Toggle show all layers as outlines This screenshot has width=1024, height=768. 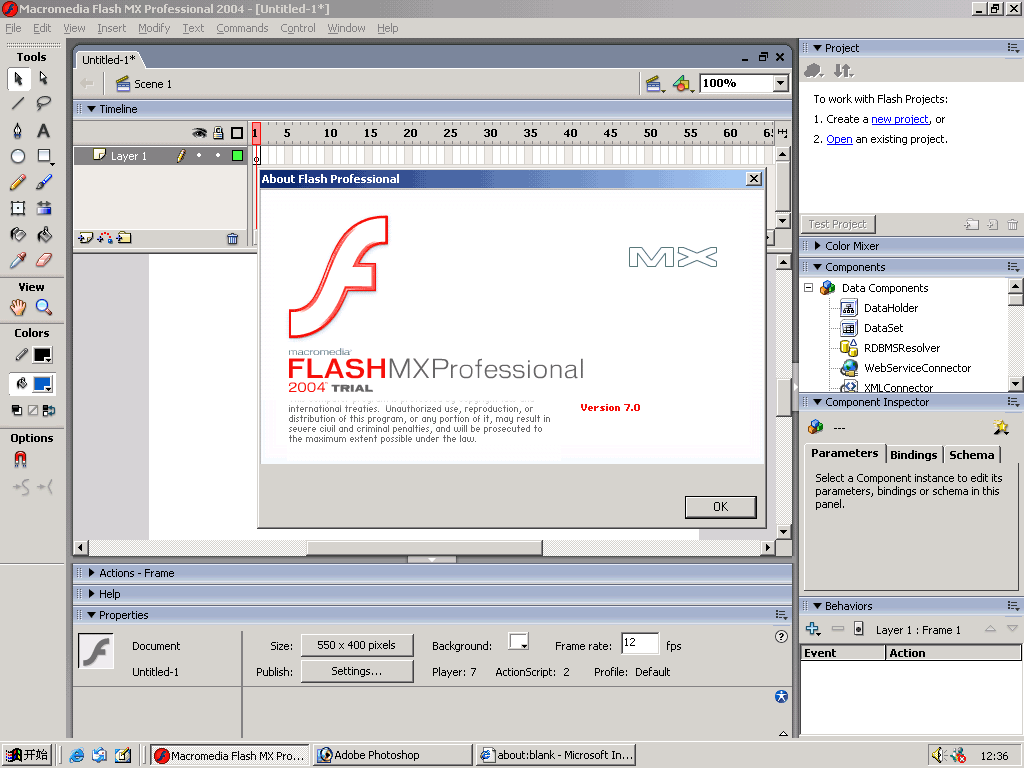click(x=237, y=133)
